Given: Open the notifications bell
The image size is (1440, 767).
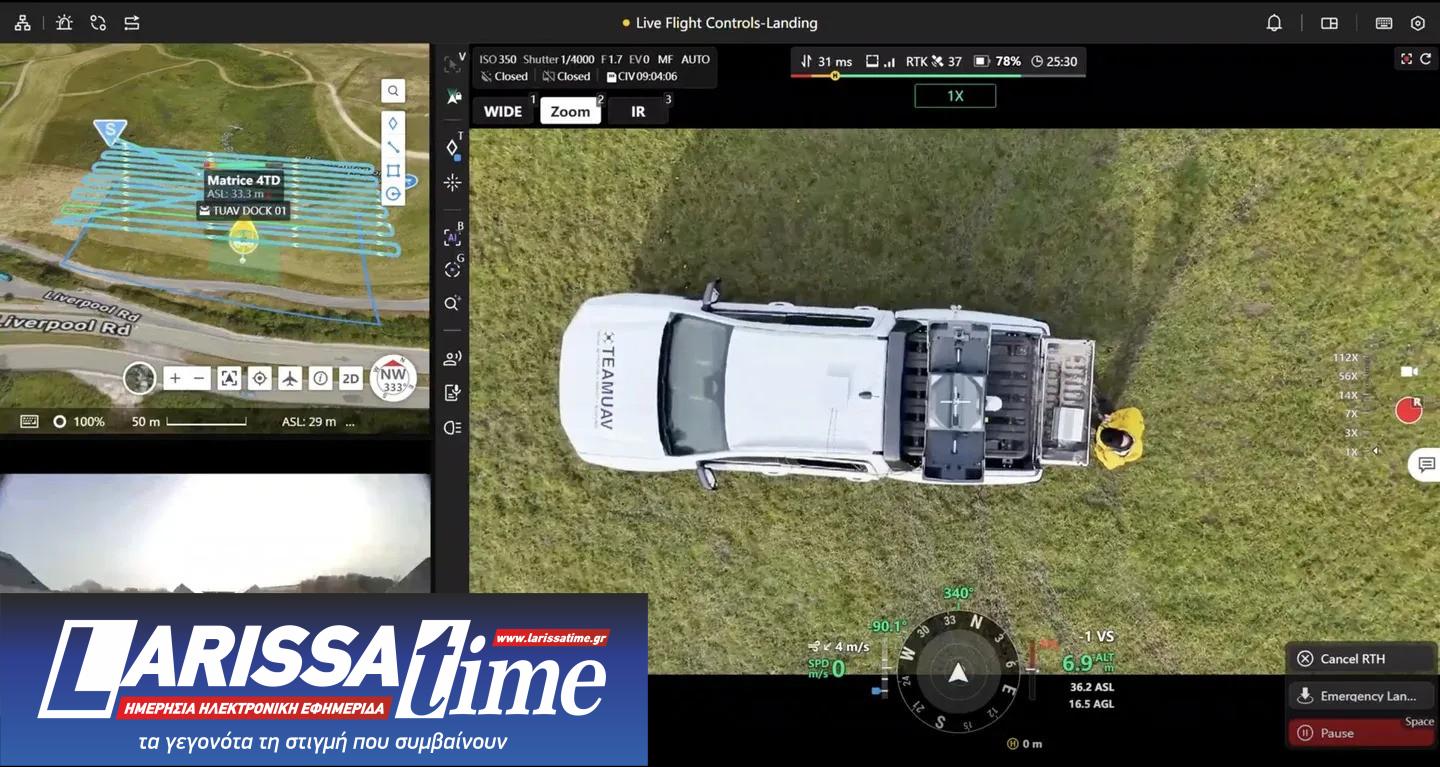Looking at the screenshot, I should click(1274, 23).
